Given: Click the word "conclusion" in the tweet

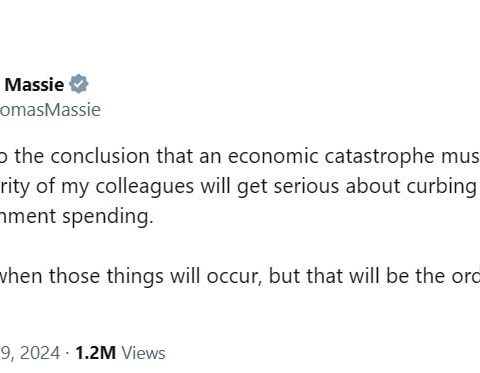Looking at the screenshot, I should [100, 156].
